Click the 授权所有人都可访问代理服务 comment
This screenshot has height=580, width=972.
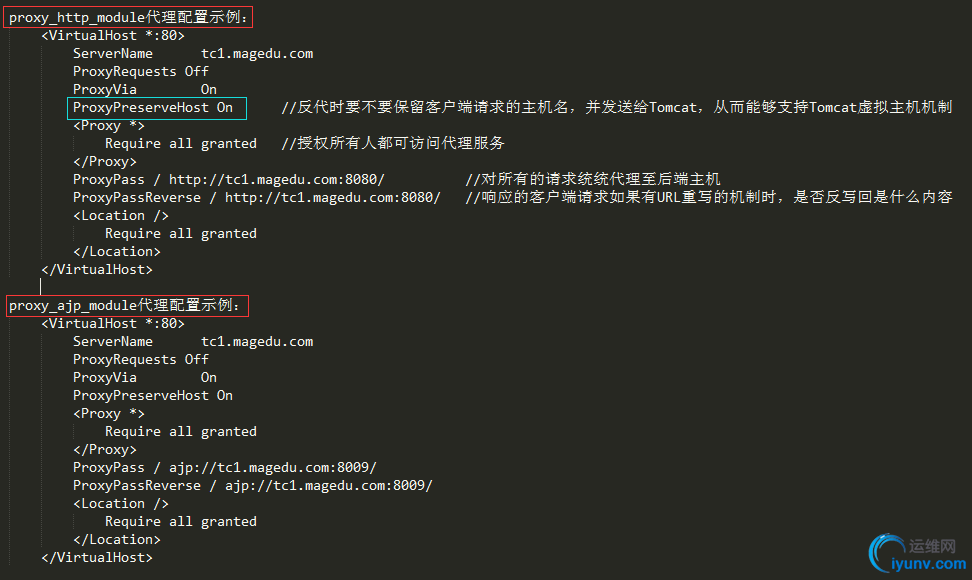coord(393,144)
